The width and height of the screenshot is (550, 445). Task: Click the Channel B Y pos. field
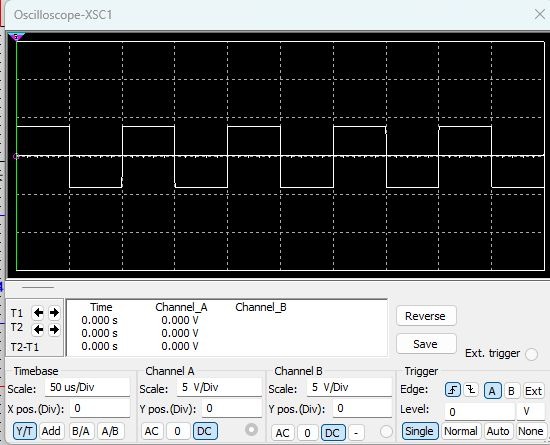pyautogui.click(x=362, y=409)
